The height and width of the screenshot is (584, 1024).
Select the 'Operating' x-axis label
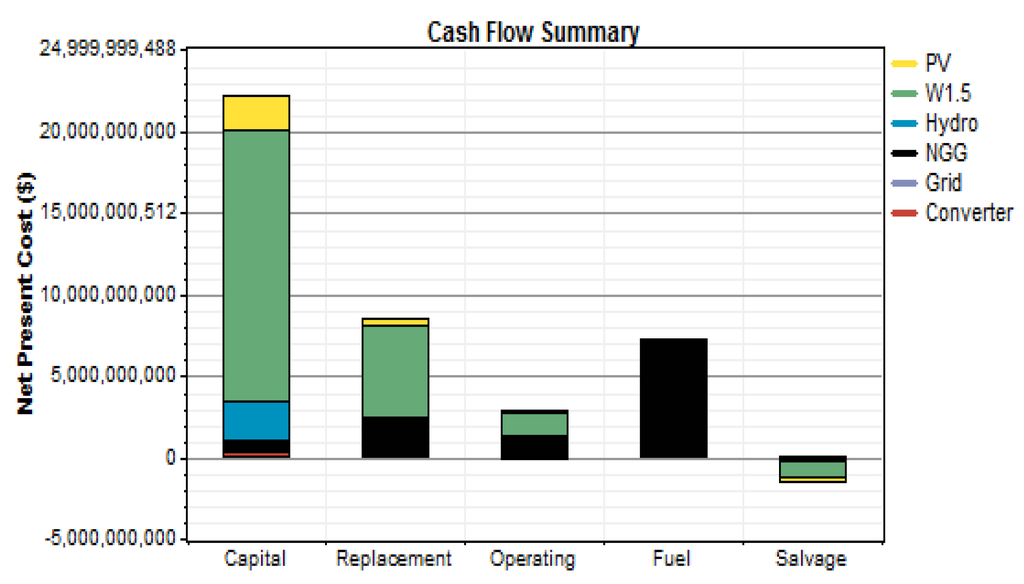tap(533, 559)
